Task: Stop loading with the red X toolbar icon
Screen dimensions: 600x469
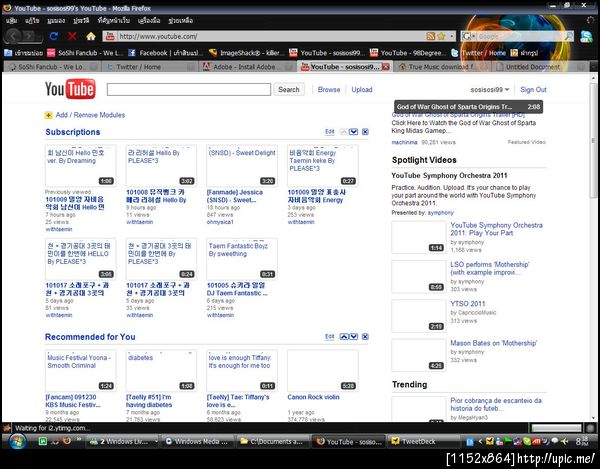Action: pyautogui.click(x=72, y=36)
